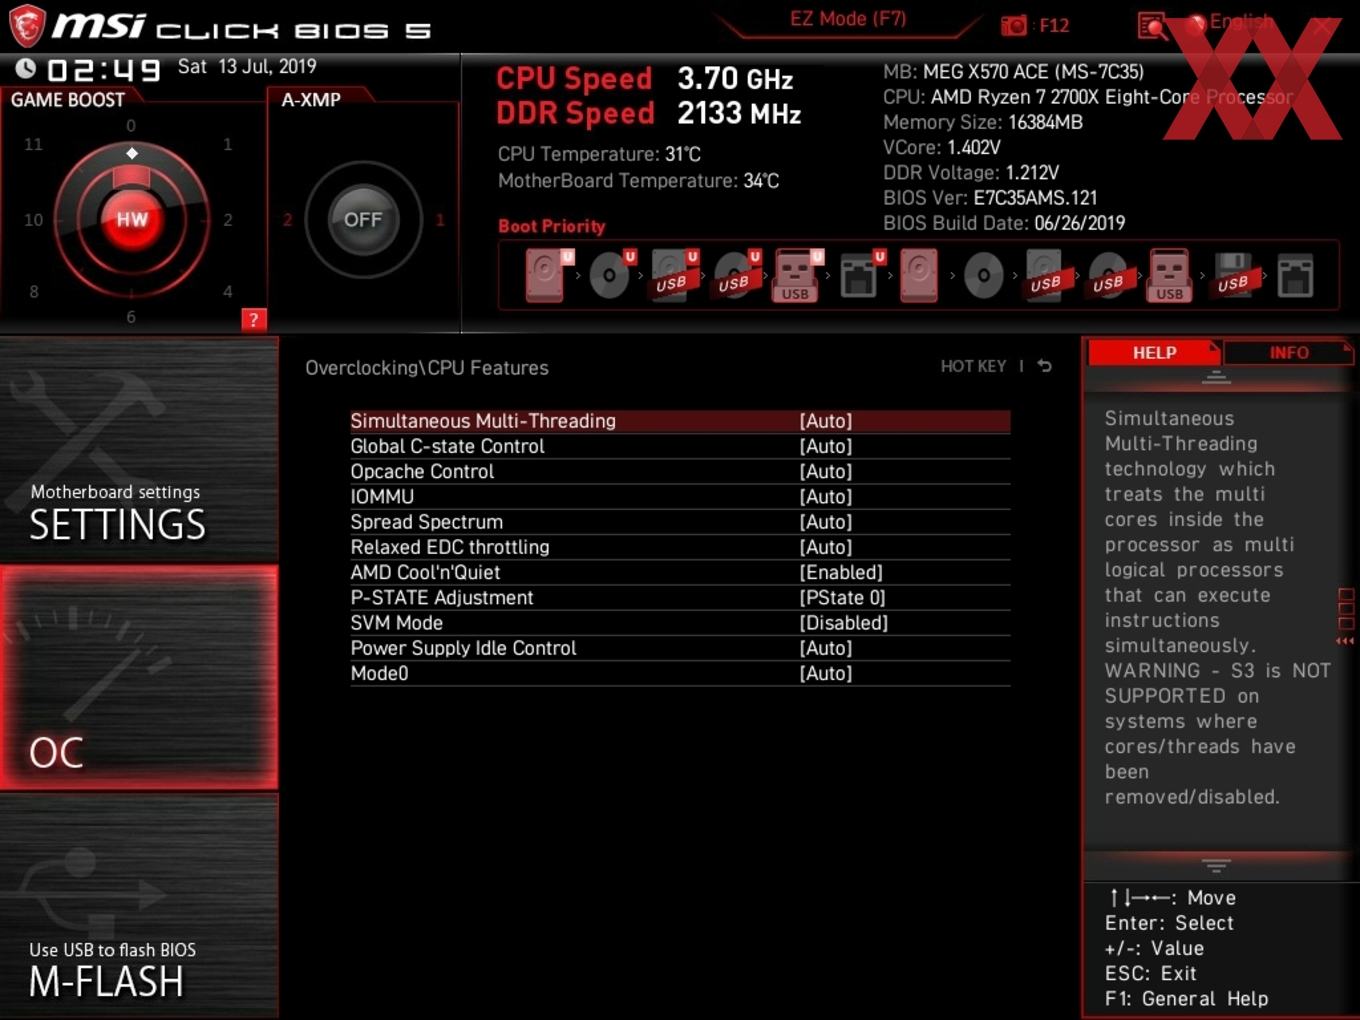Click the back arrow next to HOT KEY
The width and height of the screenshot is (1360, 1020).
pyautogui.click(x=1045, y=366)
